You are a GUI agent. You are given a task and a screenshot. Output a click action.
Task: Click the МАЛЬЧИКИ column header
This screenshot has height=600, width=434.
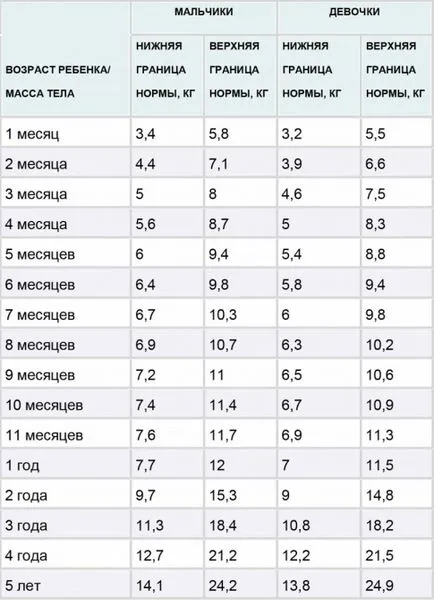click(x=204, y=12)
